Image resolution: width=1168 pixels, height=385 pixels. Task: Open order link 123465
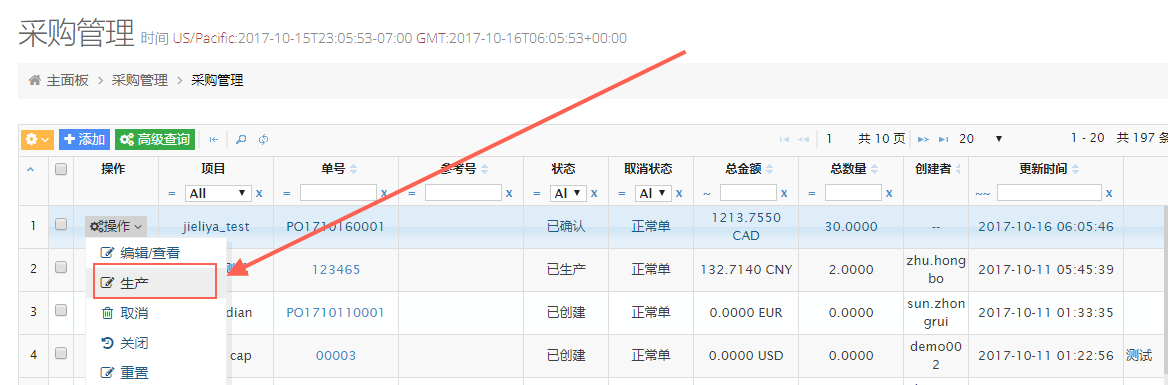point(336,269)
